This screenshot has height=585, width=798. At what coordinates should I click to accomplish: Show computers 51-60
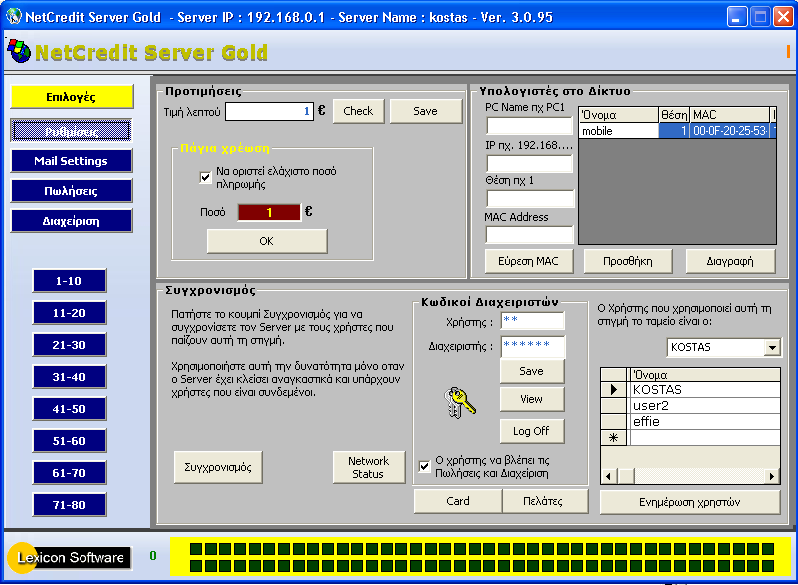(x=69, y=441)
